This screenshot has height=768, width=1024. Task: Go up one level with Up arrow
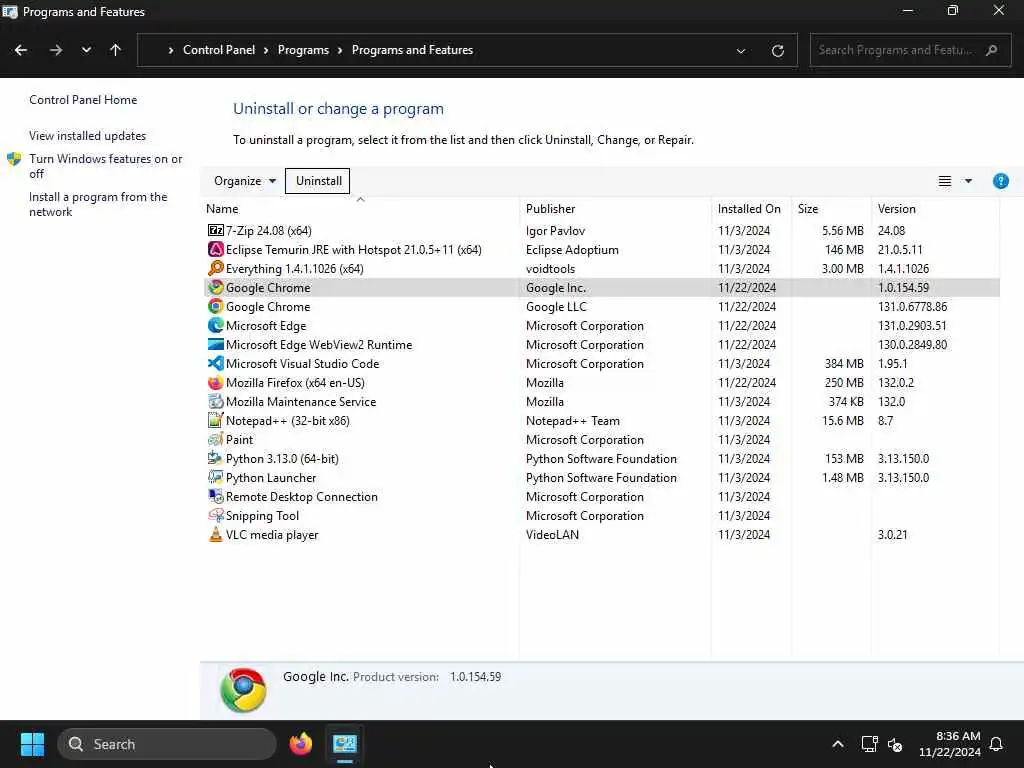tap(116, 50)
